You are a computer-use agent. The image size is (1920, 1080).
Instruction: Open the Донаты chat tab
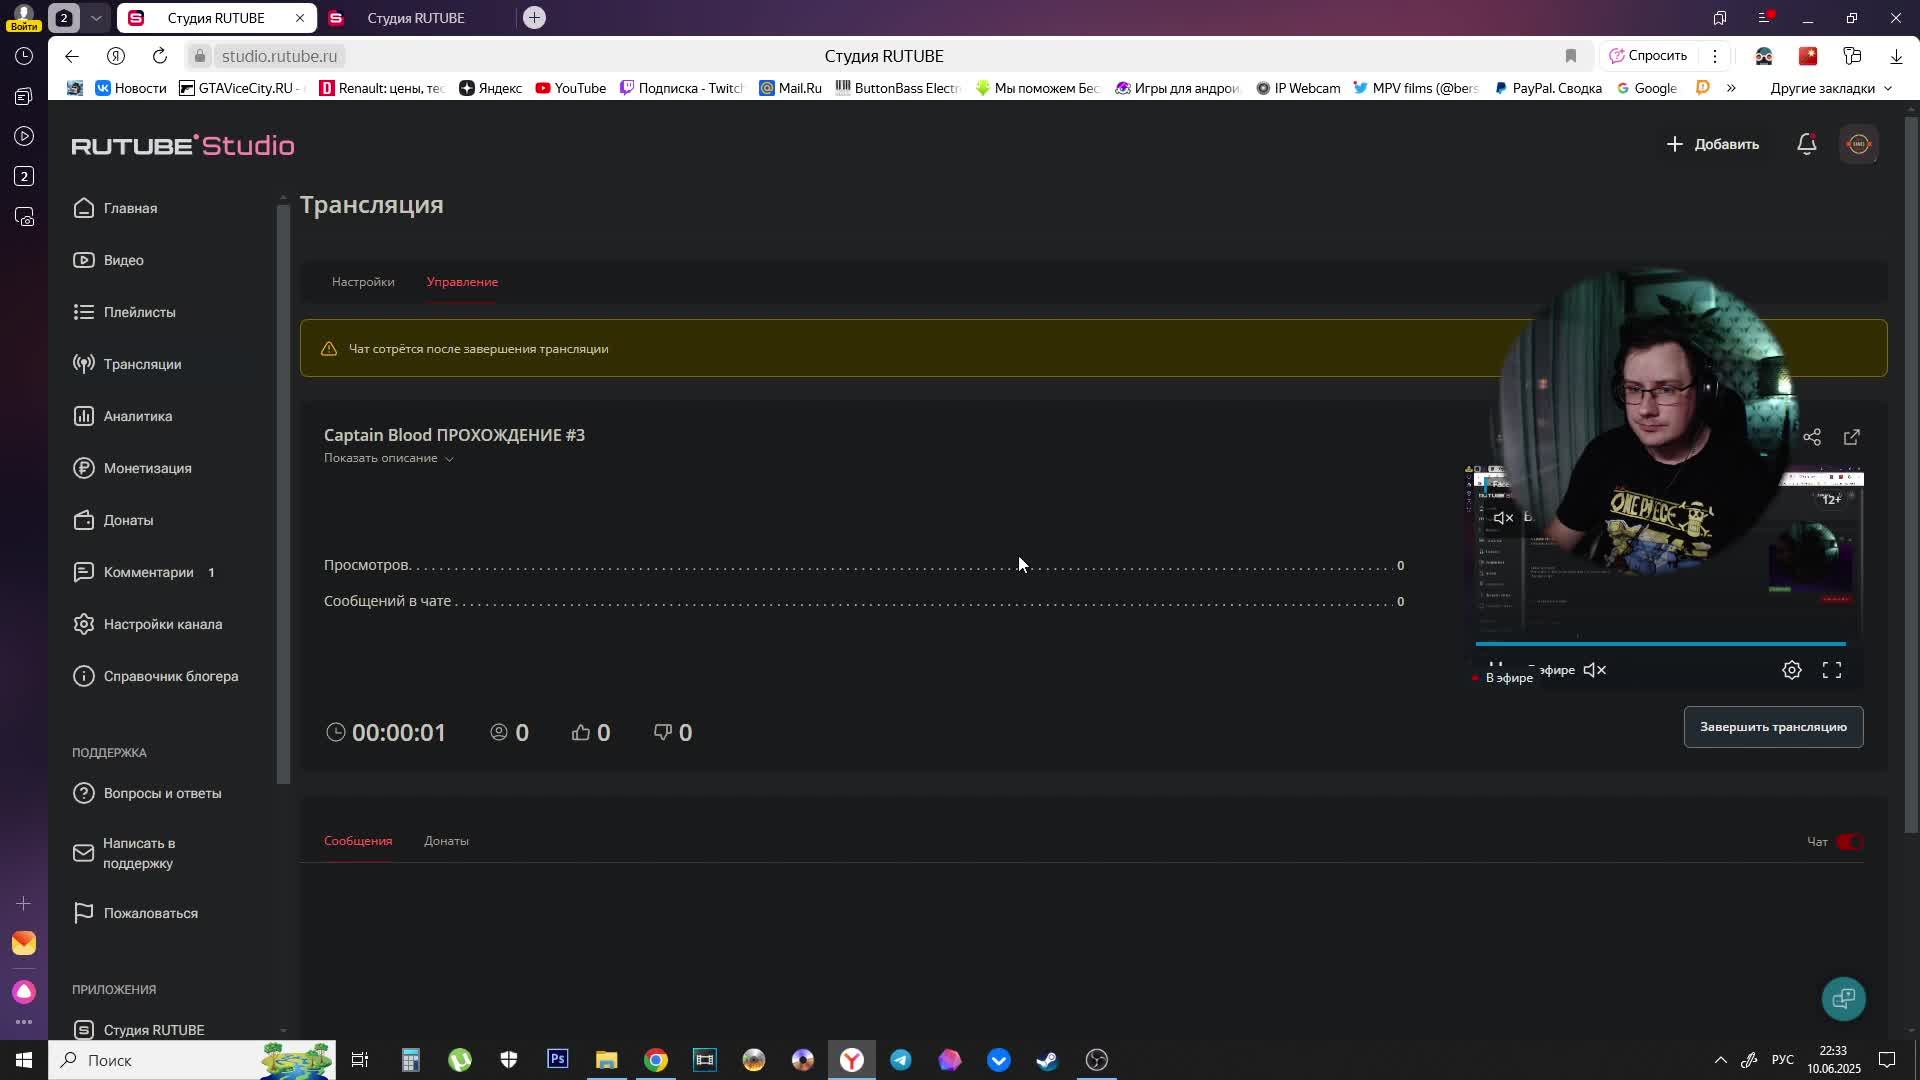tap(446, 841)
